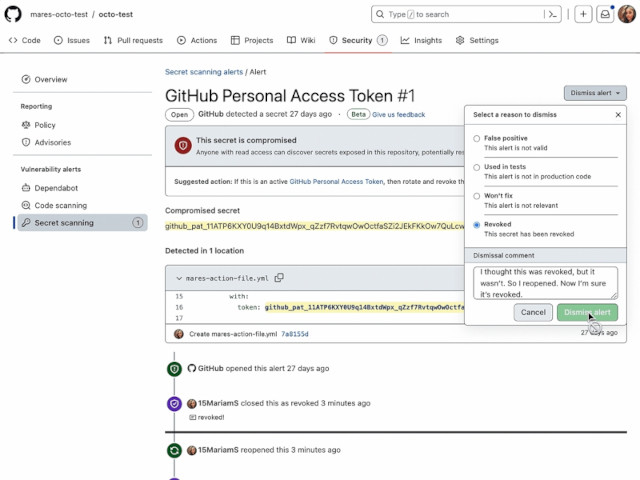
Task: Select the False positive reason
Action: (476, 138)
